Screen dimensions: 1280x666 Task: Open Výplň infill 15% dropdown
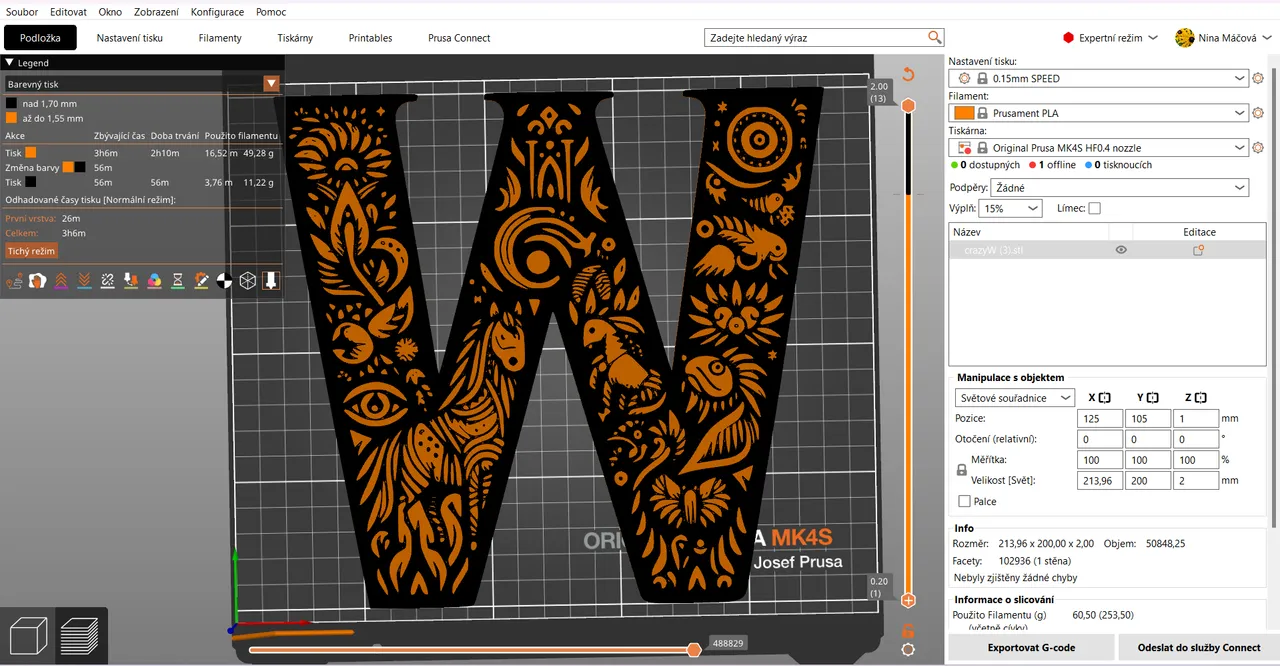[1011, 208]
